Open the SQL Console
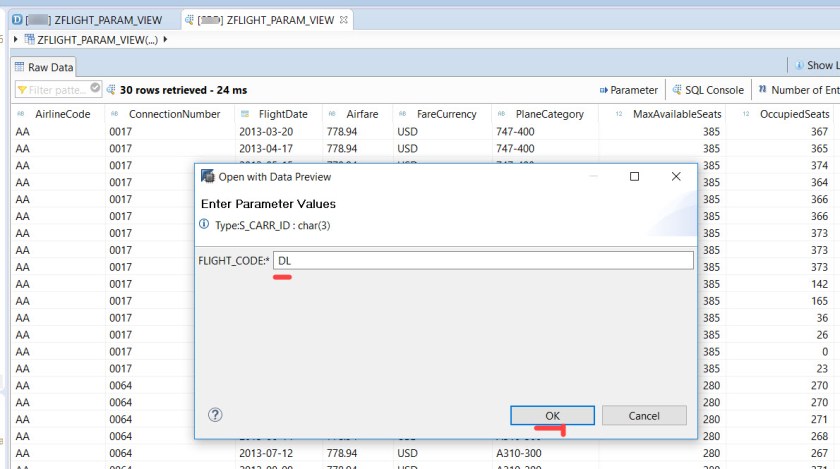840x469 pixels. tap(708, 90)
